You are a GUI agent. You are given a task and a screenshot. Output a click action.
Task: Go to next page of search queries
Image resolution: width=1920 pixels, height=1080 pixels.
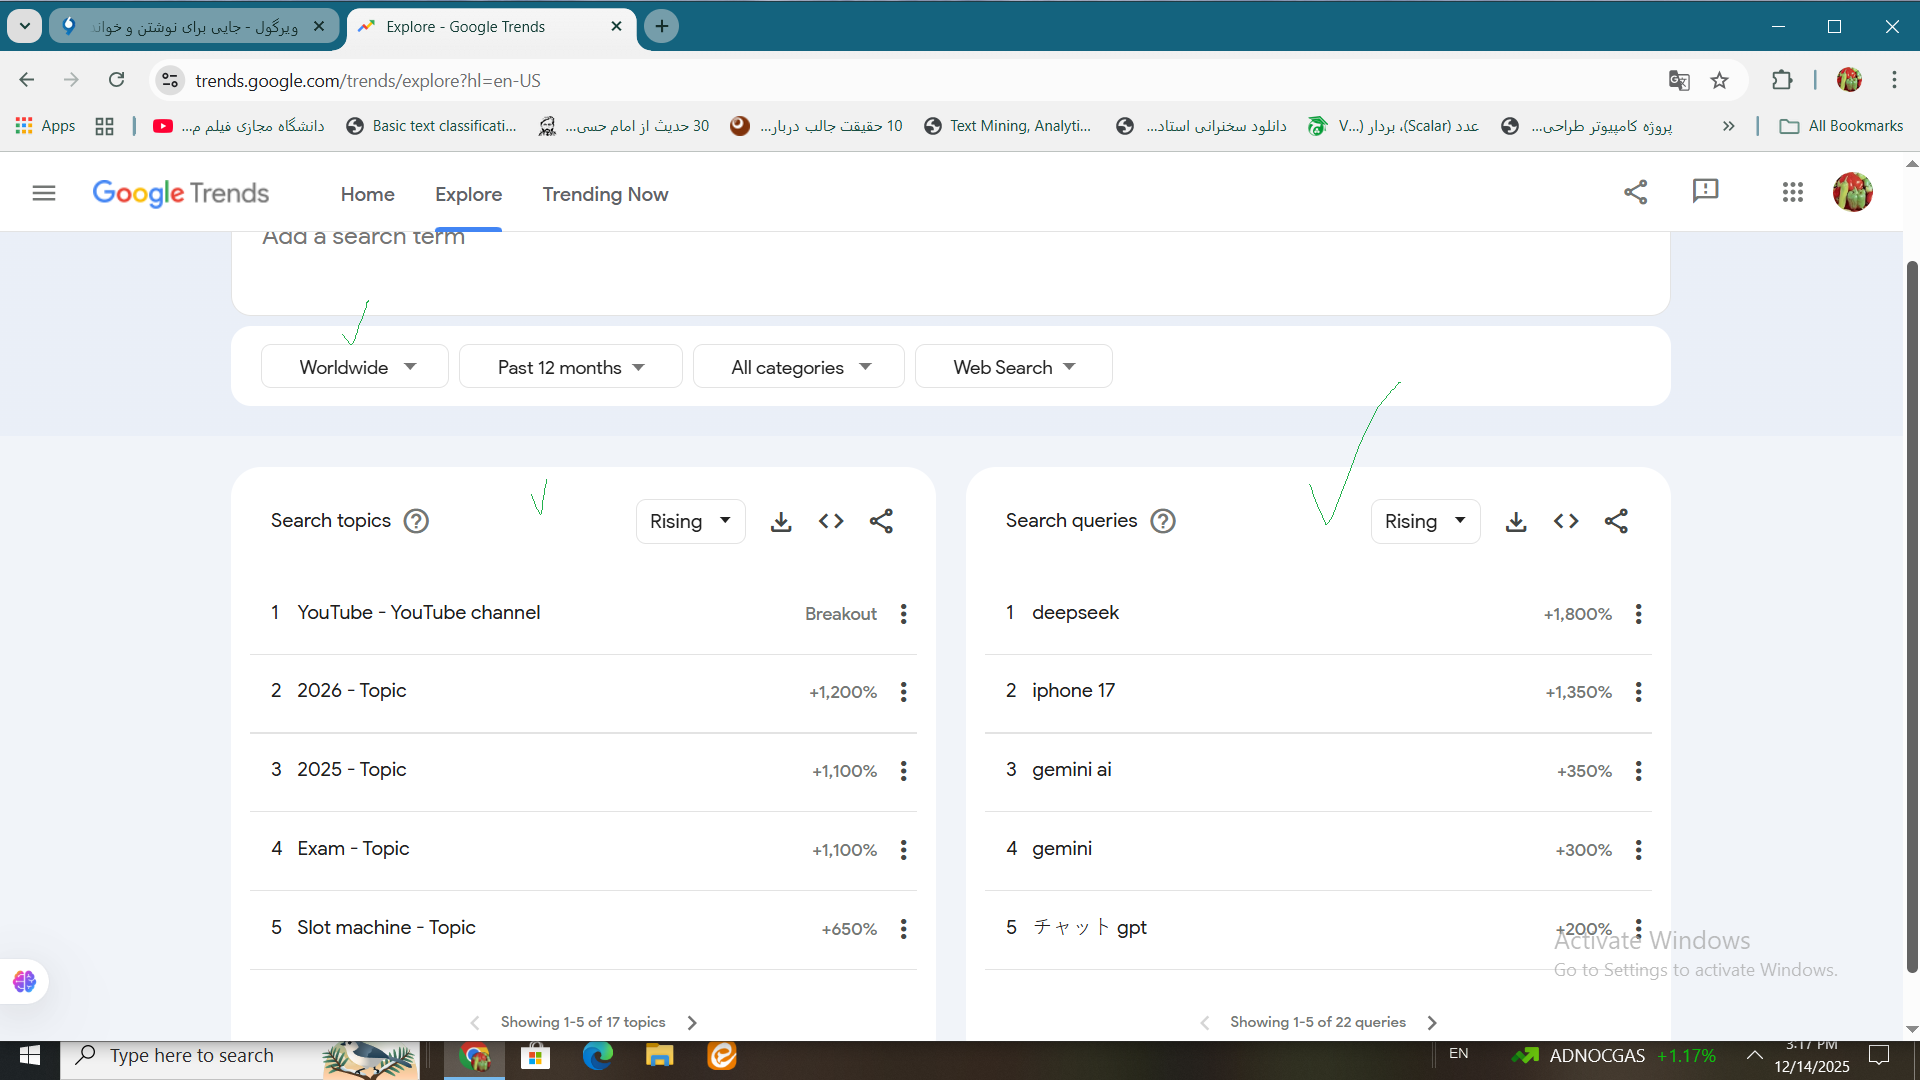tap(1432, 1022)
